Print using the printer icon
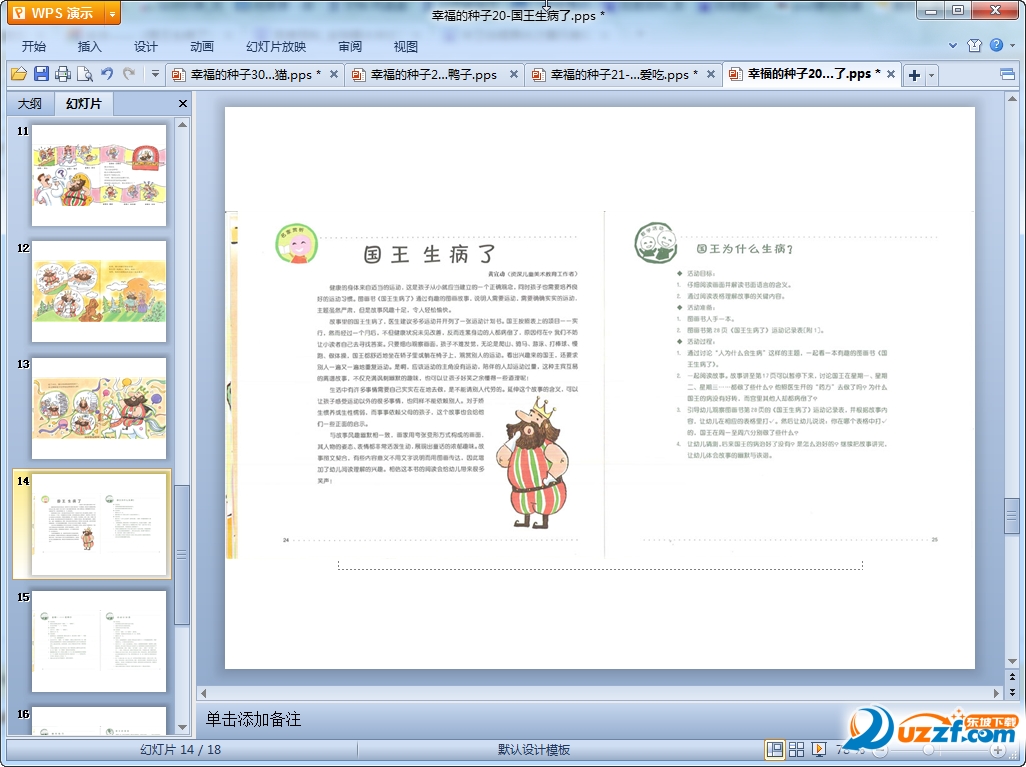 tap(63, 74)
